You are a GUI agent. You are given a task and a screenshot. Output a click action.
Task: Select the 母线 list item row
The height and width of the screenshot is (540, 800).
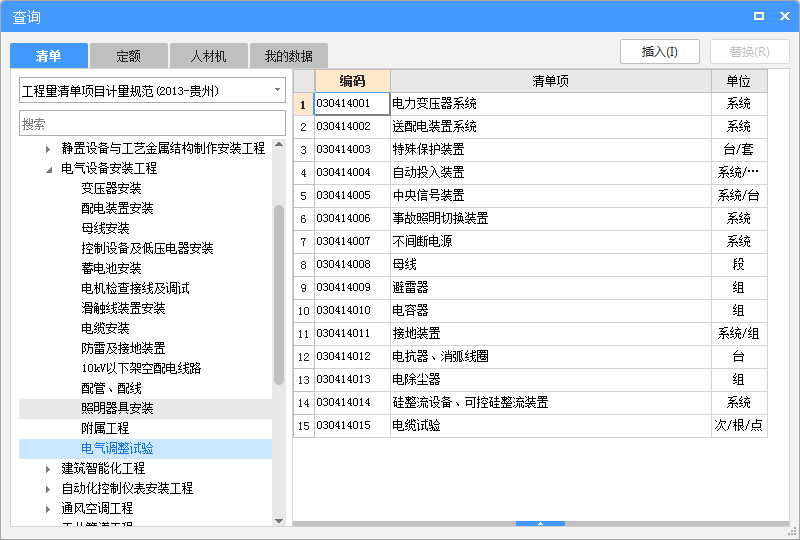point(531,264)
